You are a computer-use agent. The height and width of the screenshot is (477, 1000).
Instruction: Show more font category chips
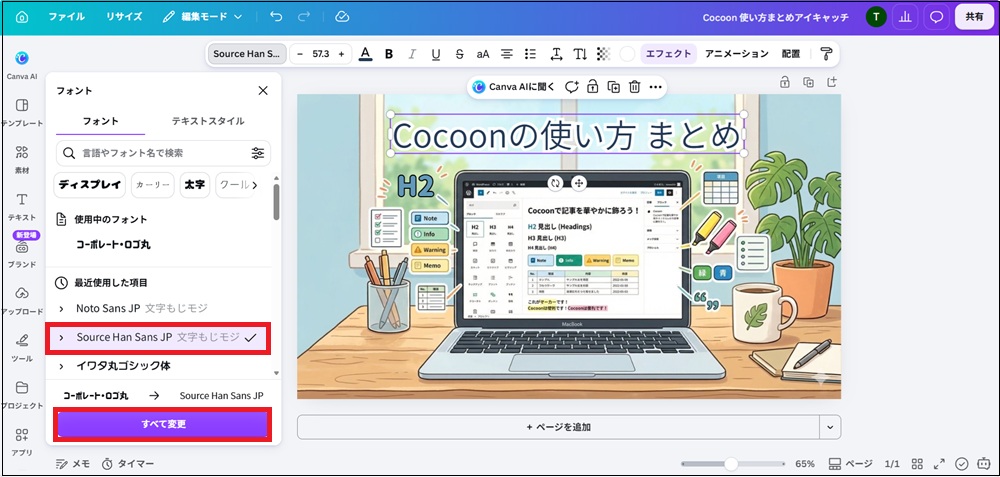255,185
